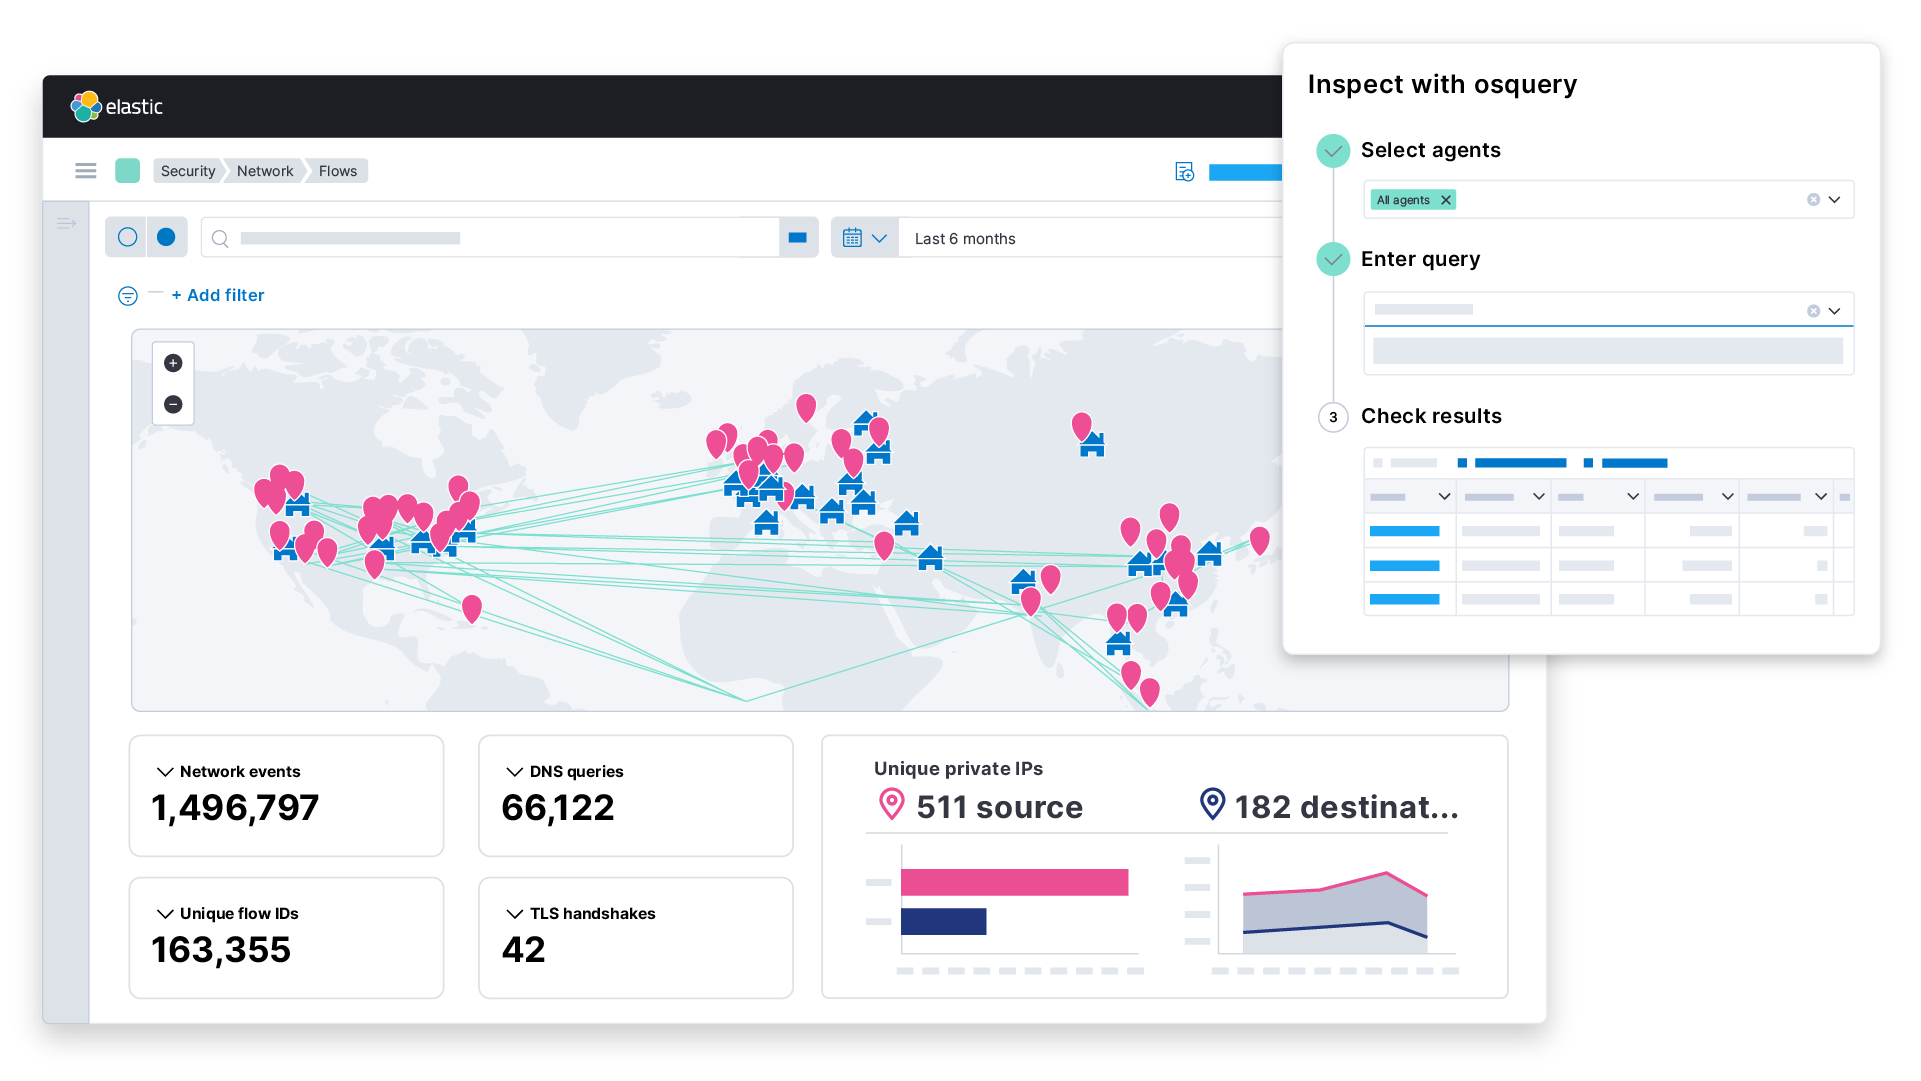Click the osquery editor text area
The width and height of the screenshot is (1921, 1081).
[x=1608, y=351]
